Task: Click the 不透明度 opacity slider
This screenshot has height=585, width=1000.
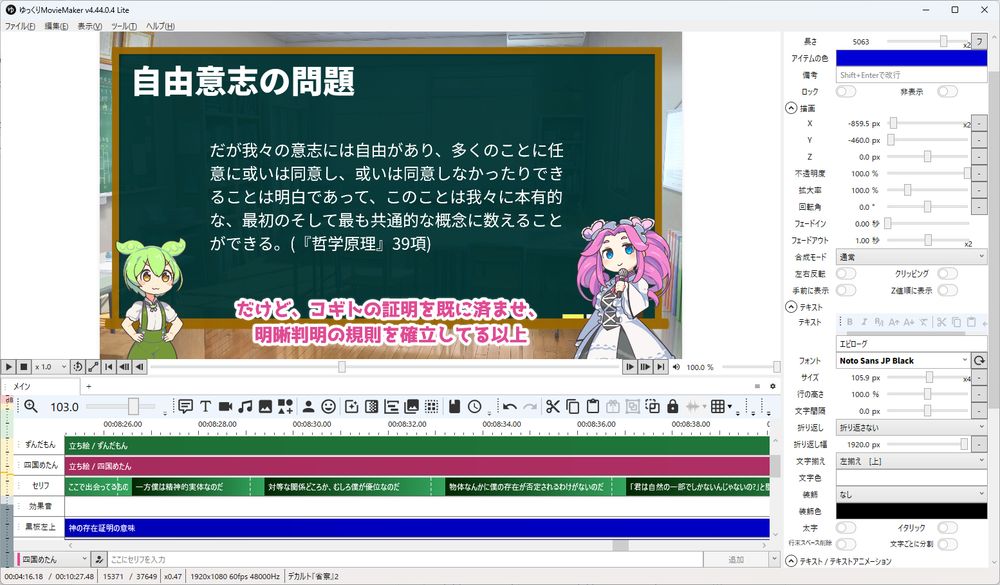Action: (928, 174)
